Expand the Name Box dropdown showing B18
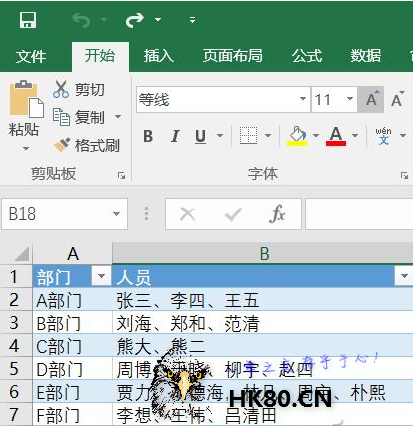Image resolution: width=413 pixels, height=426 pixels. click(x=116, y=214)
